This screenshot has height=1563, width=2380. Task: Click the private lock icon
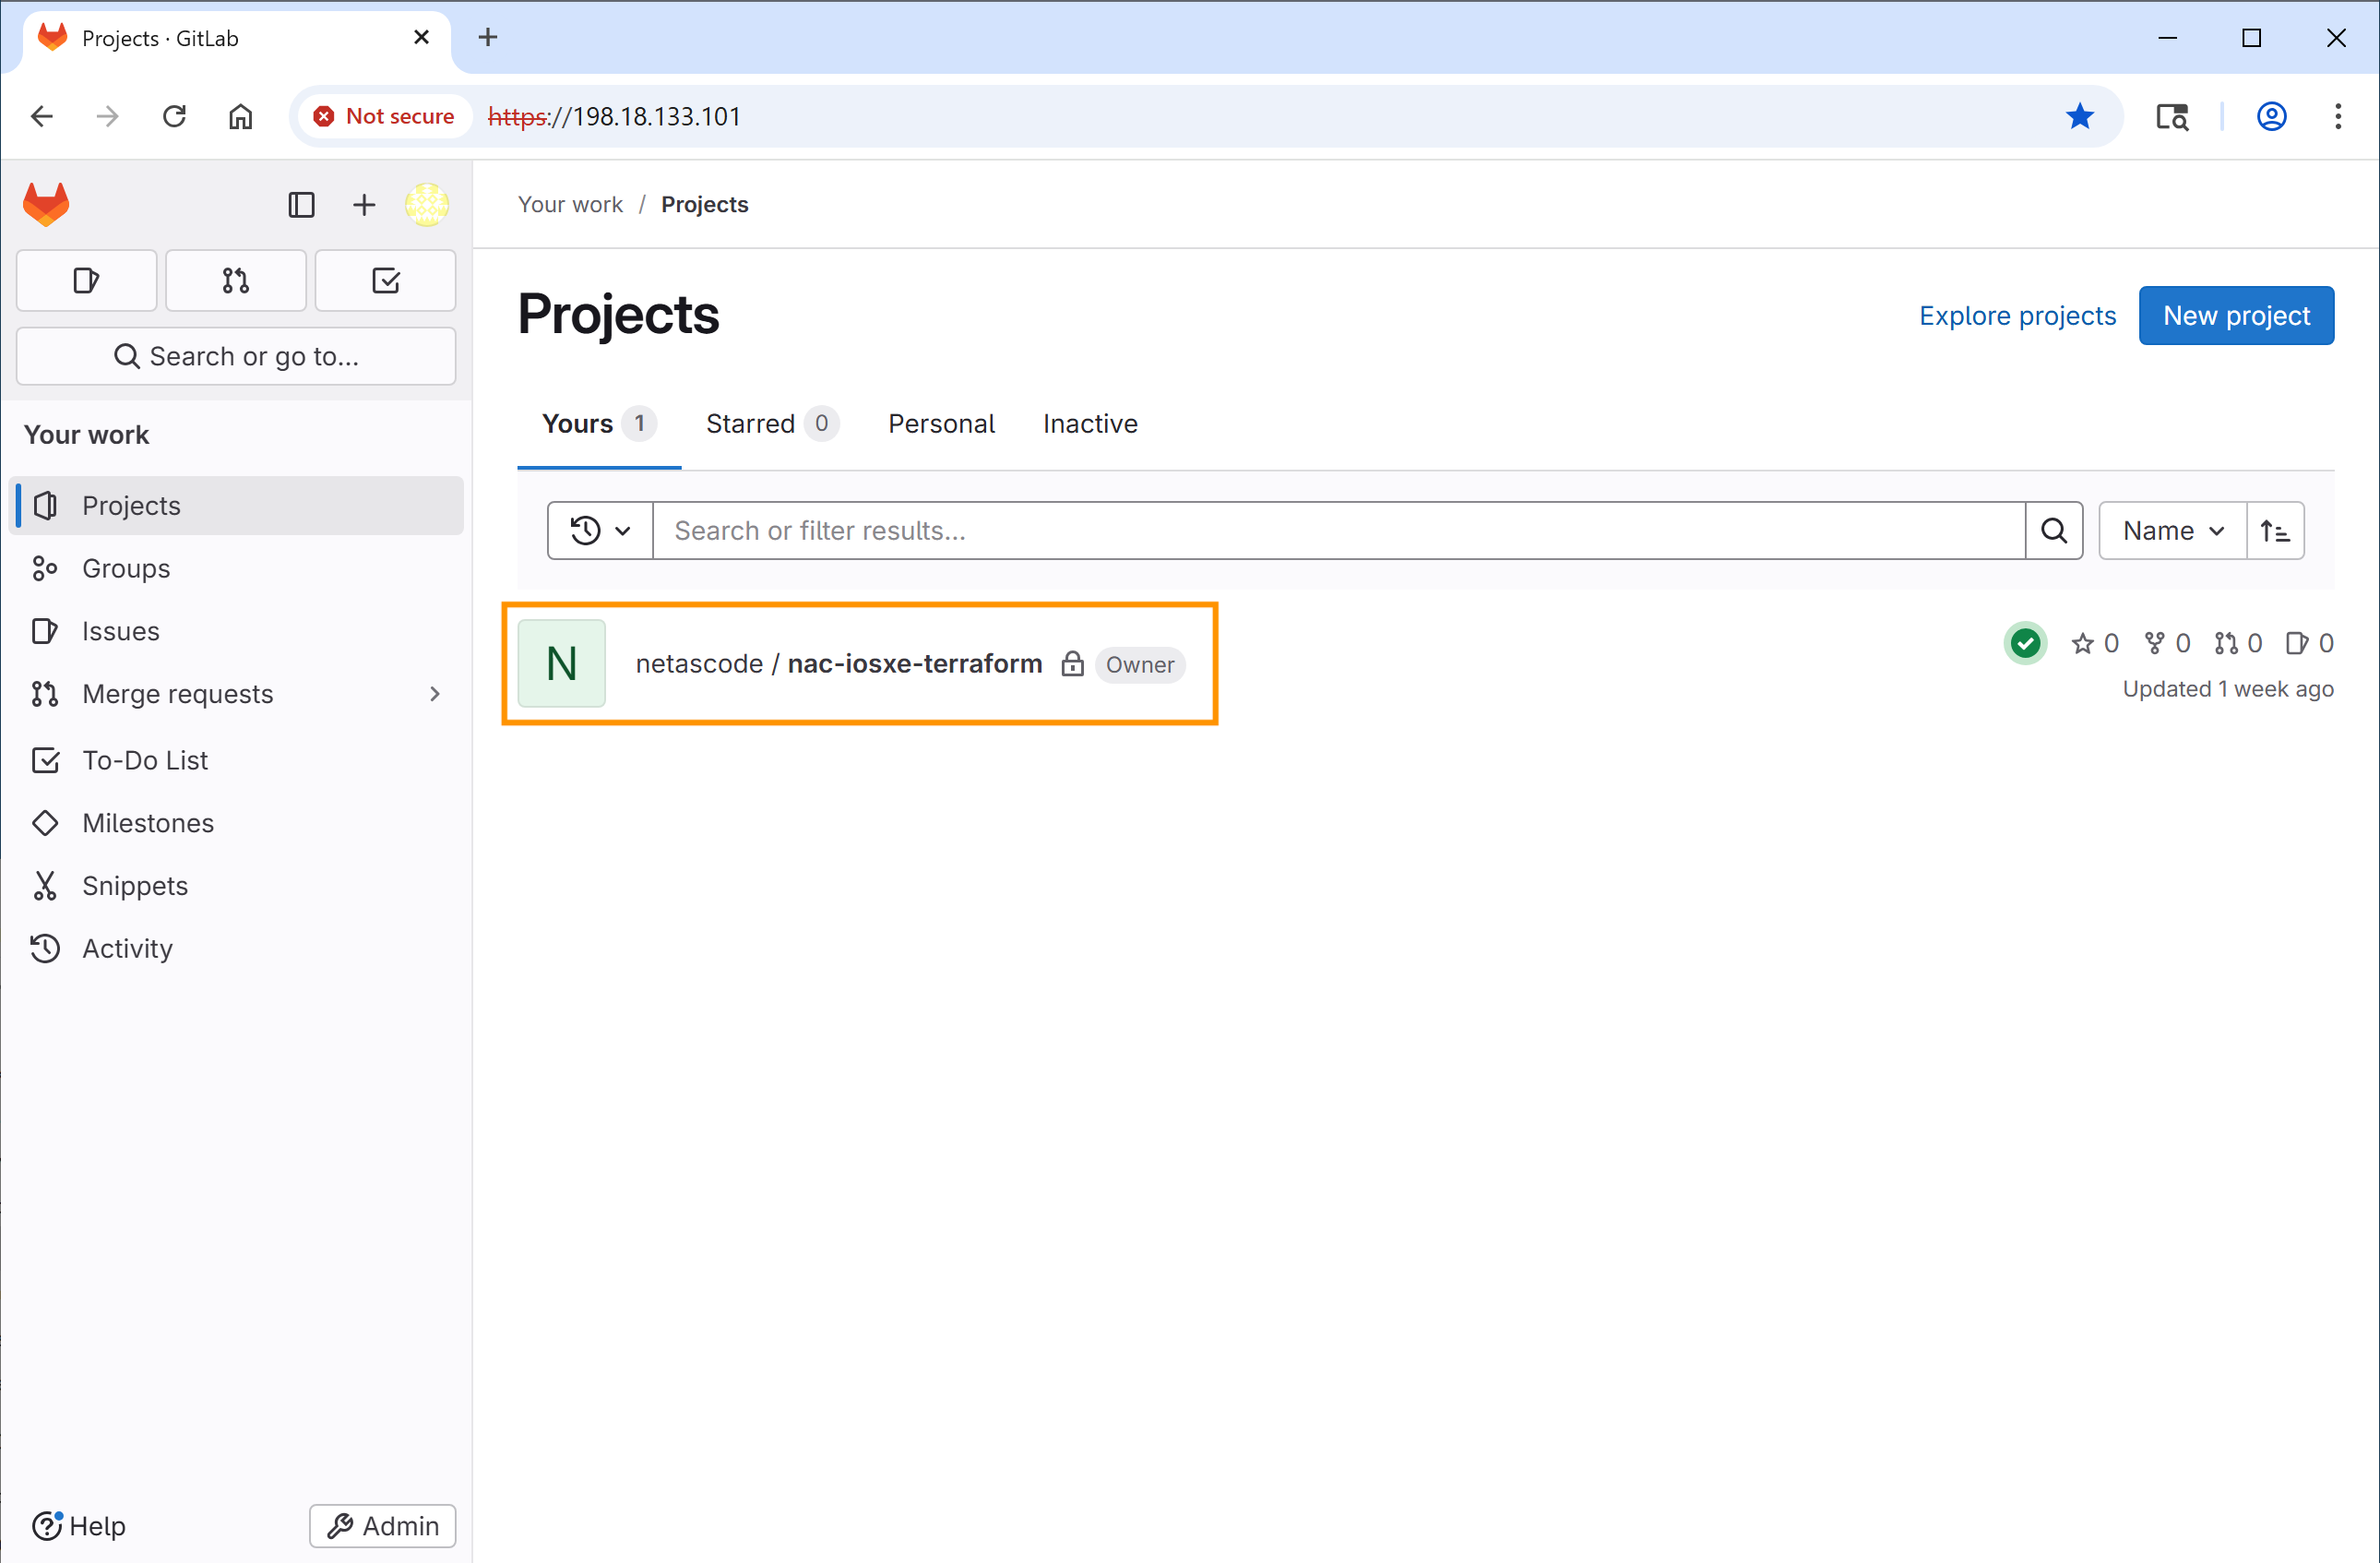(x=1072, y=664)
